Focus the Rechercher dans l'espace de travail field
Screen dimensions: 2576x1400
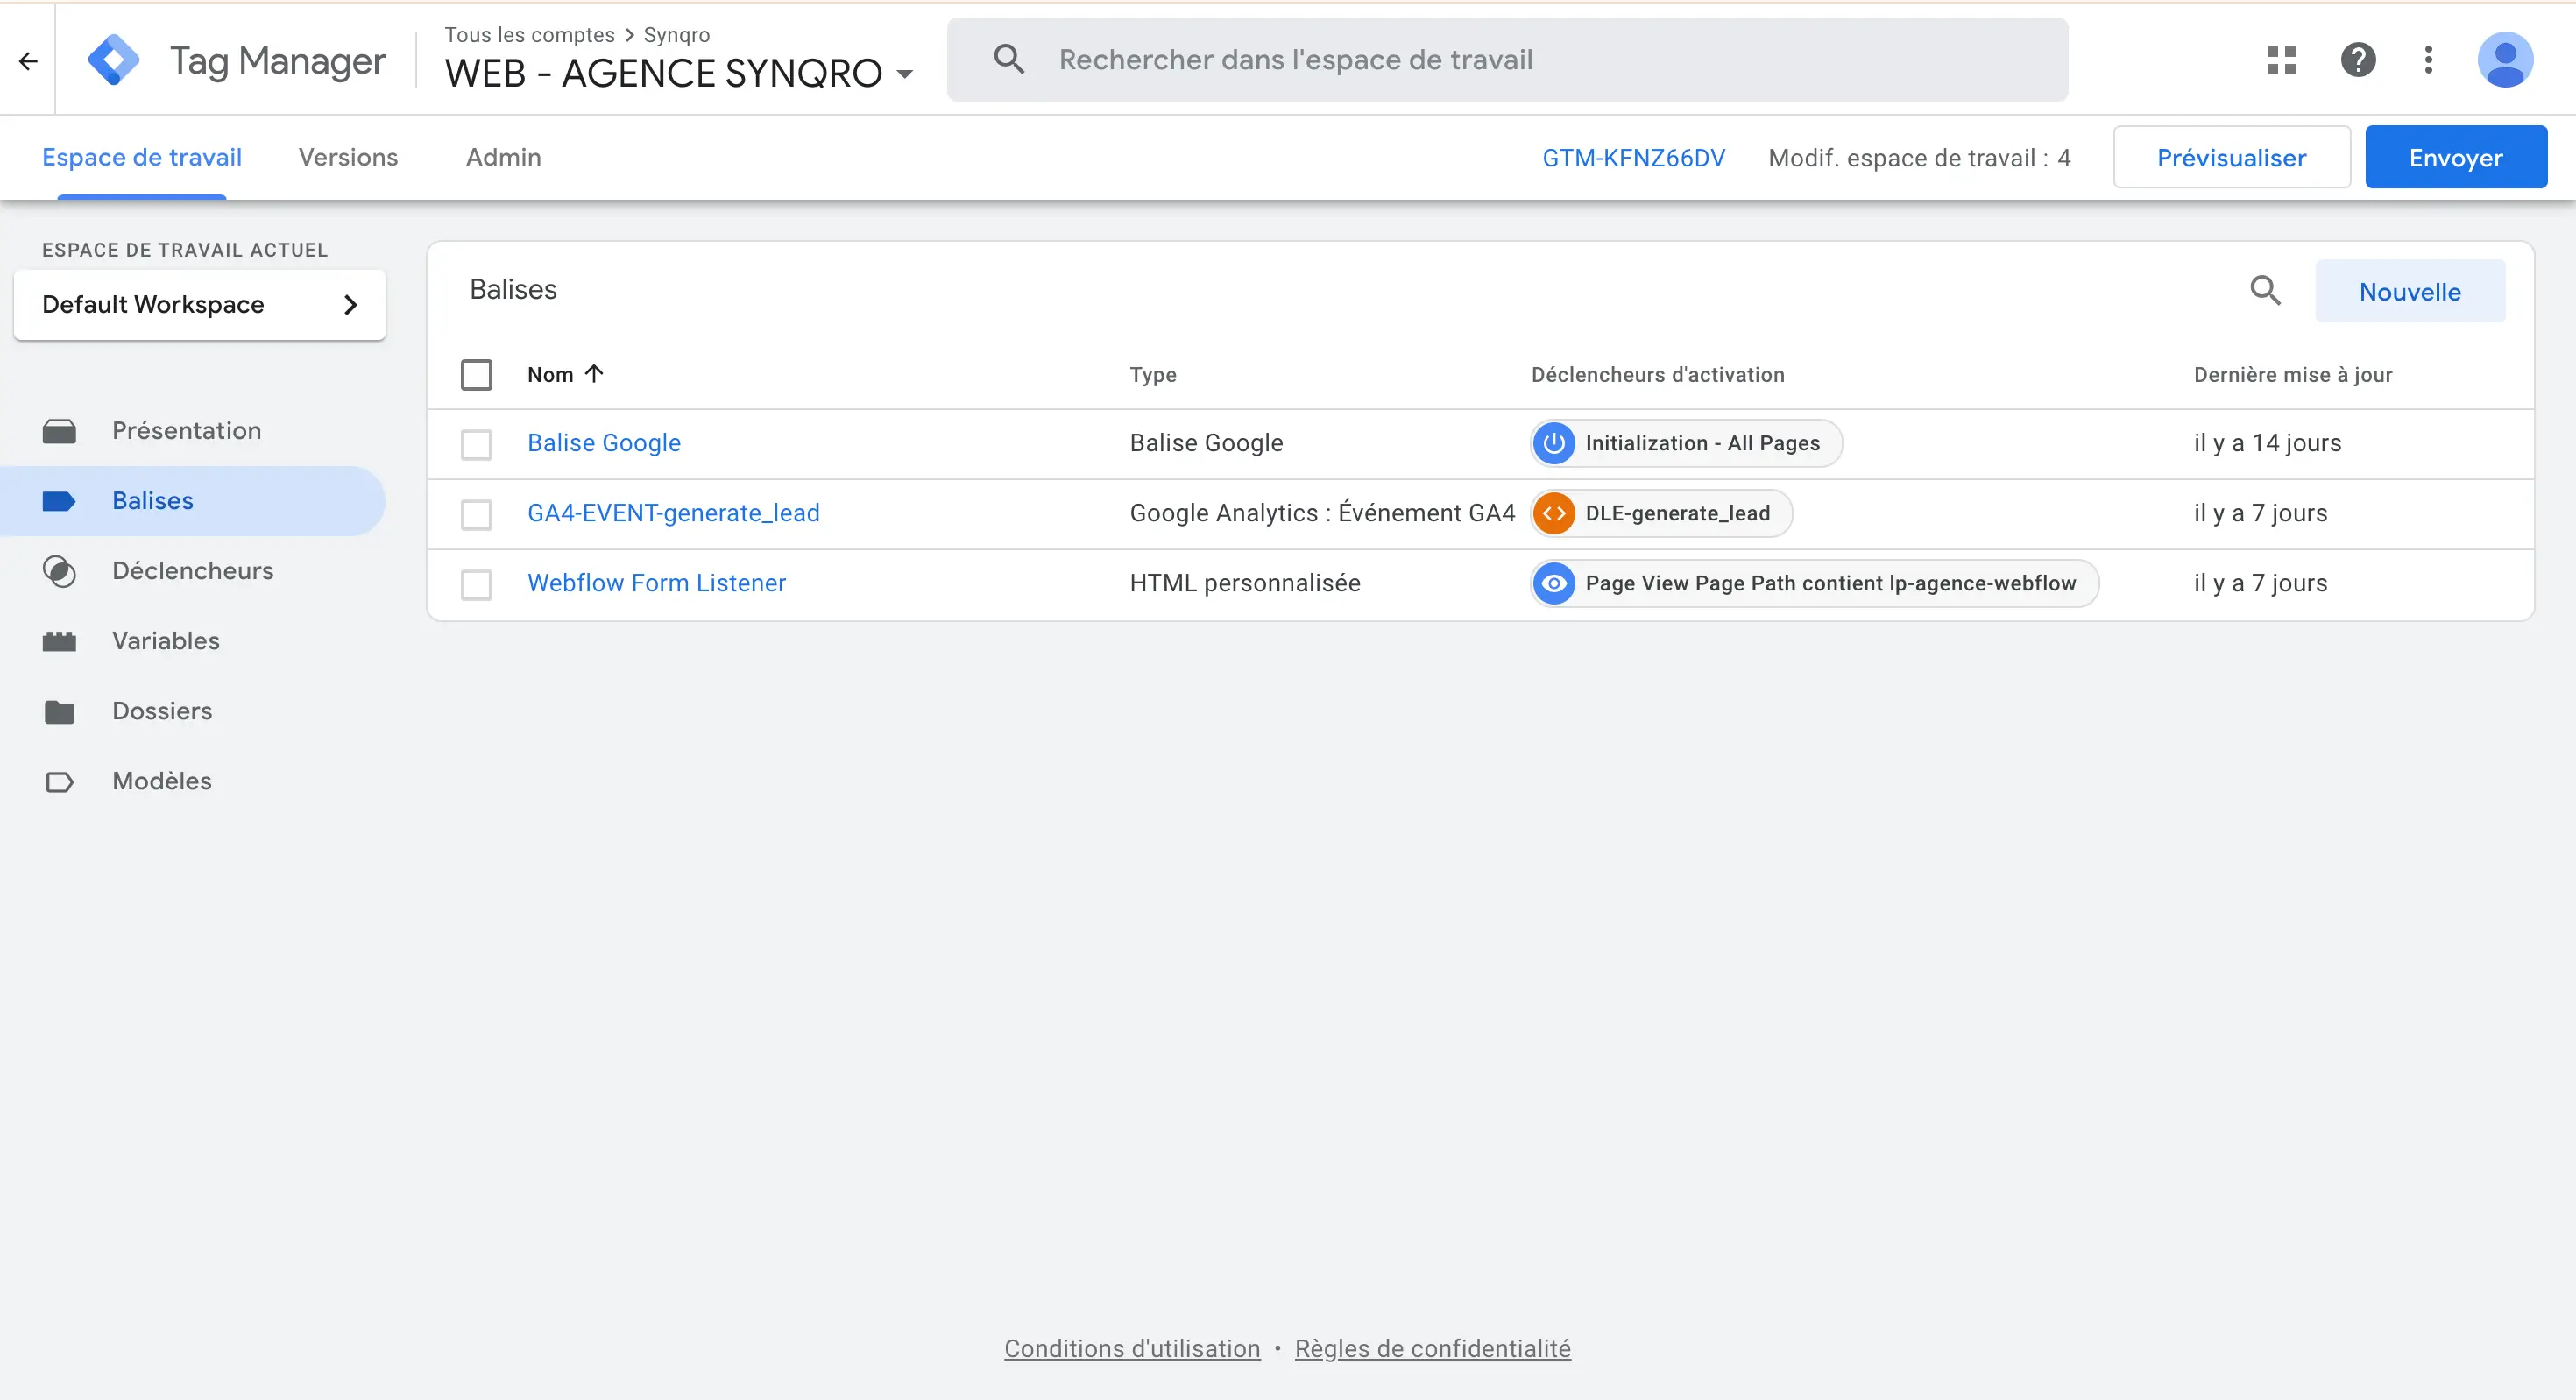(1507, 60)
